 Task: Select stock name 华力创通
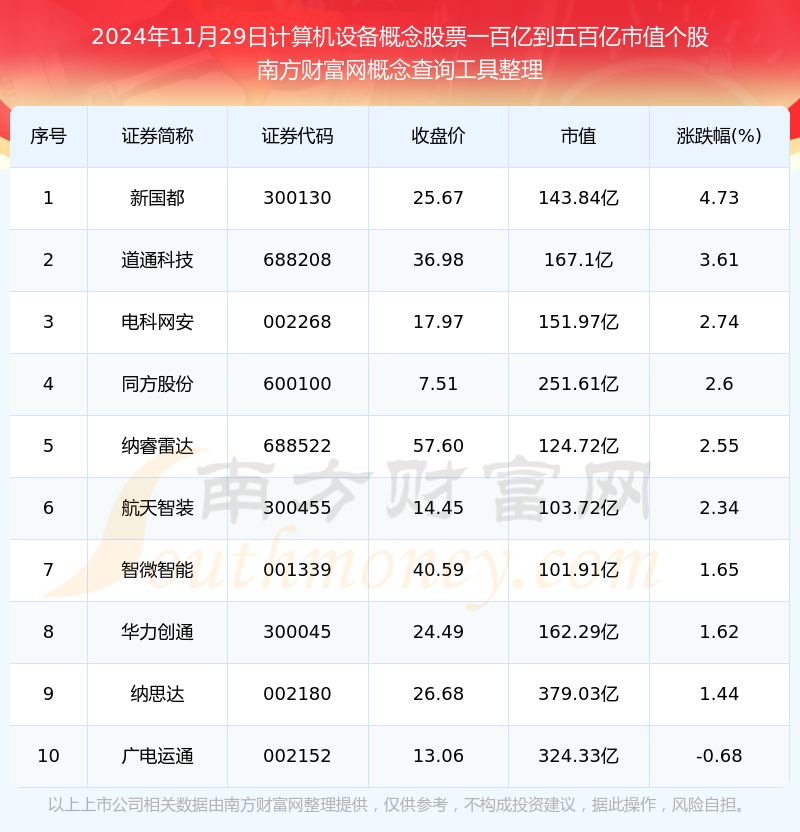pyautogui.click(x=157, y=632)
